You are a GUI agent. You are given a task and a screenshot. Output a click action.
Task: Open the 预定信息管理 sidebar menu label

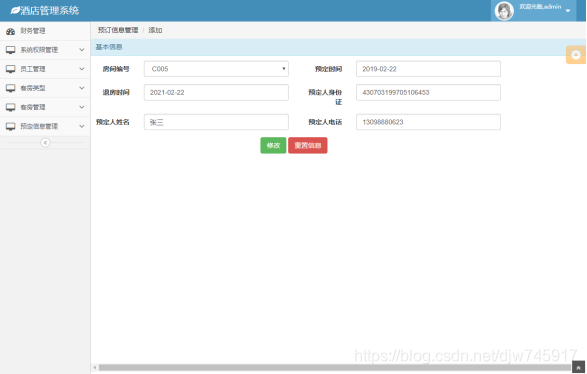39,126
